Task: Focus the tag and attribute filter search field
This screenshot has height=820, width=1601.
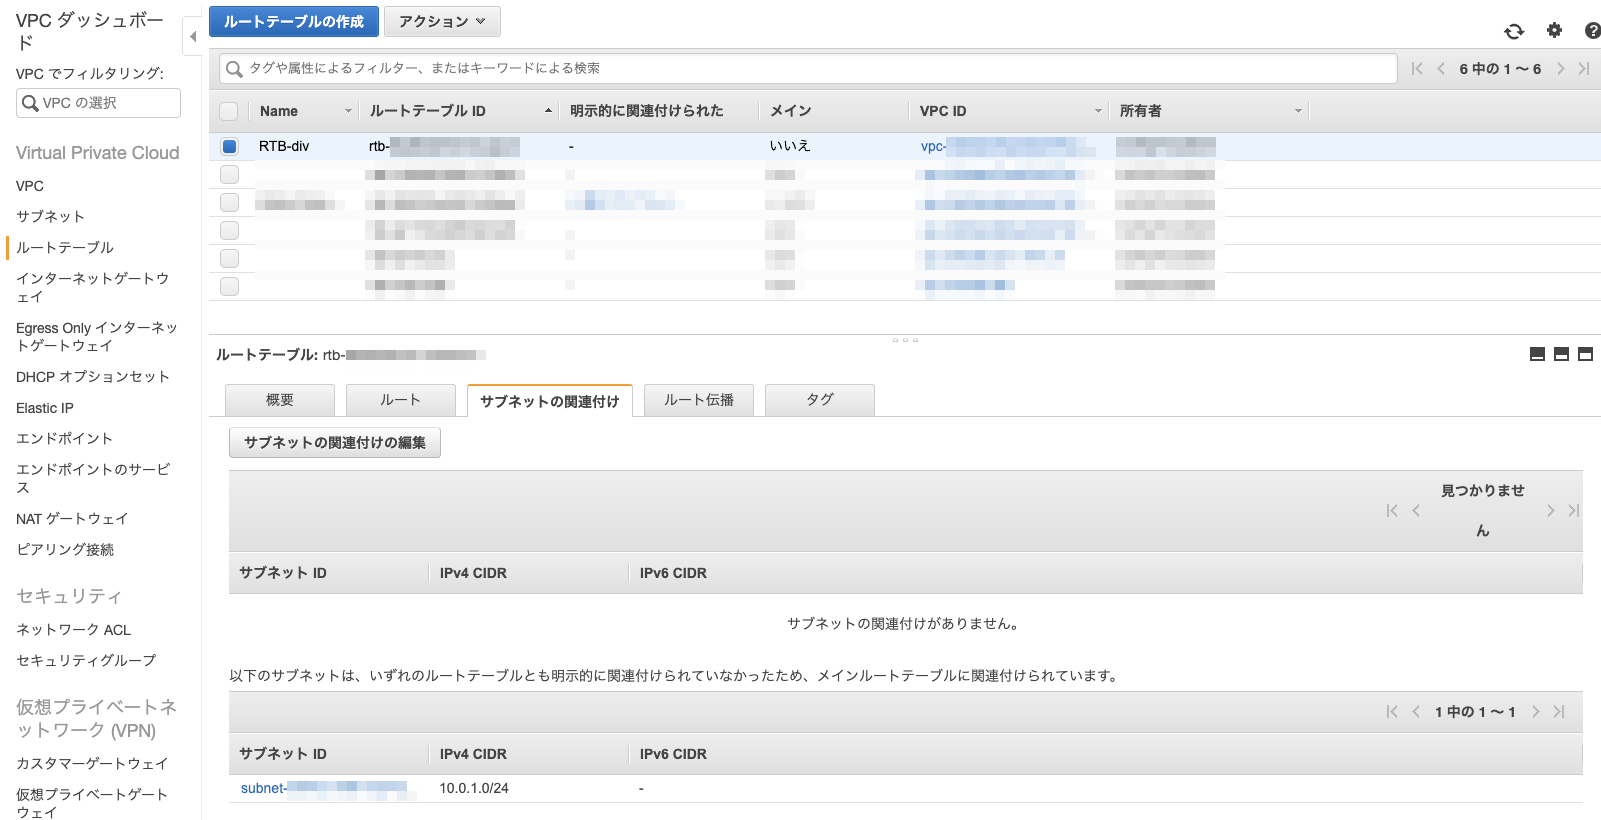Action: pyautogui.click(x=808, y=69)
